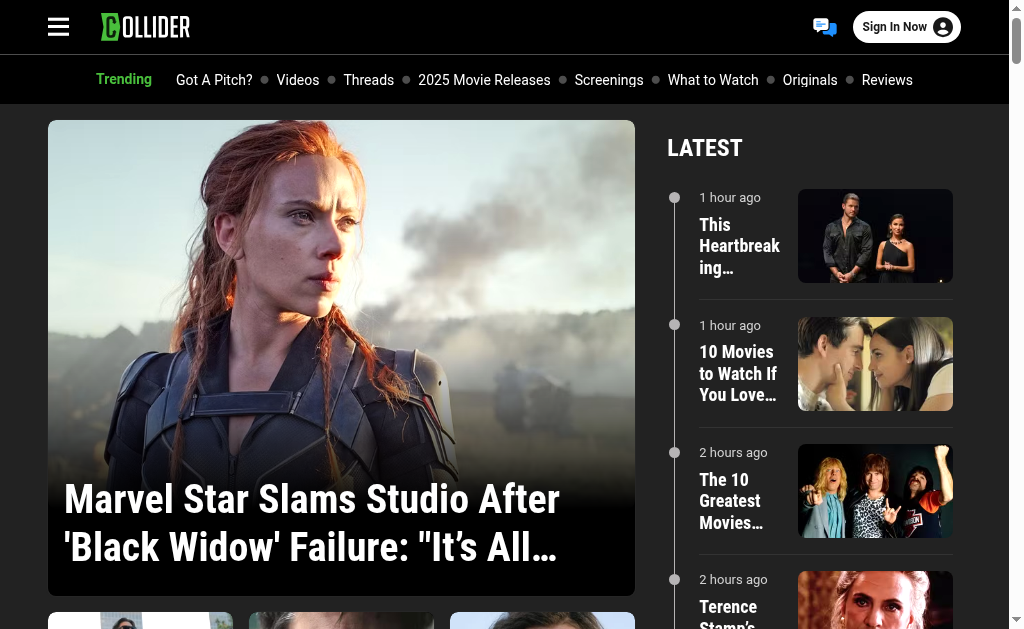Click the Sign In Now button
Image resolution: width=1024 pixels, height=629 pixels.
[x=906, y=27]
